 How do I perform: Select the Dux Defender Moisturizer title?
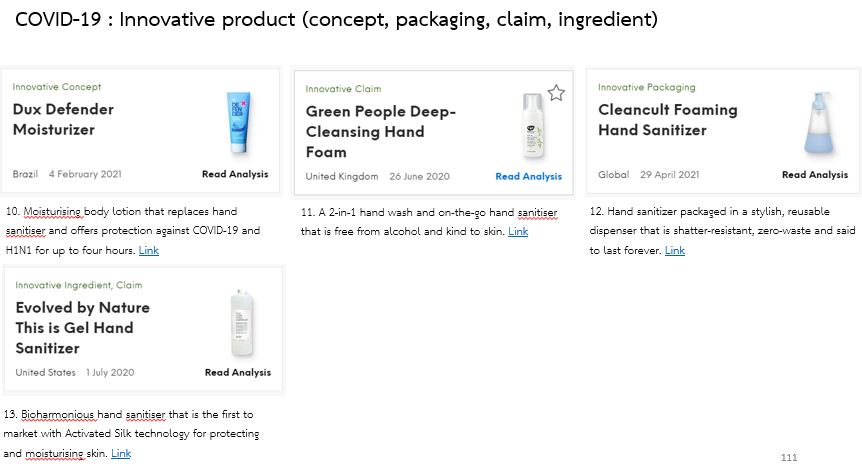[63, 119]
